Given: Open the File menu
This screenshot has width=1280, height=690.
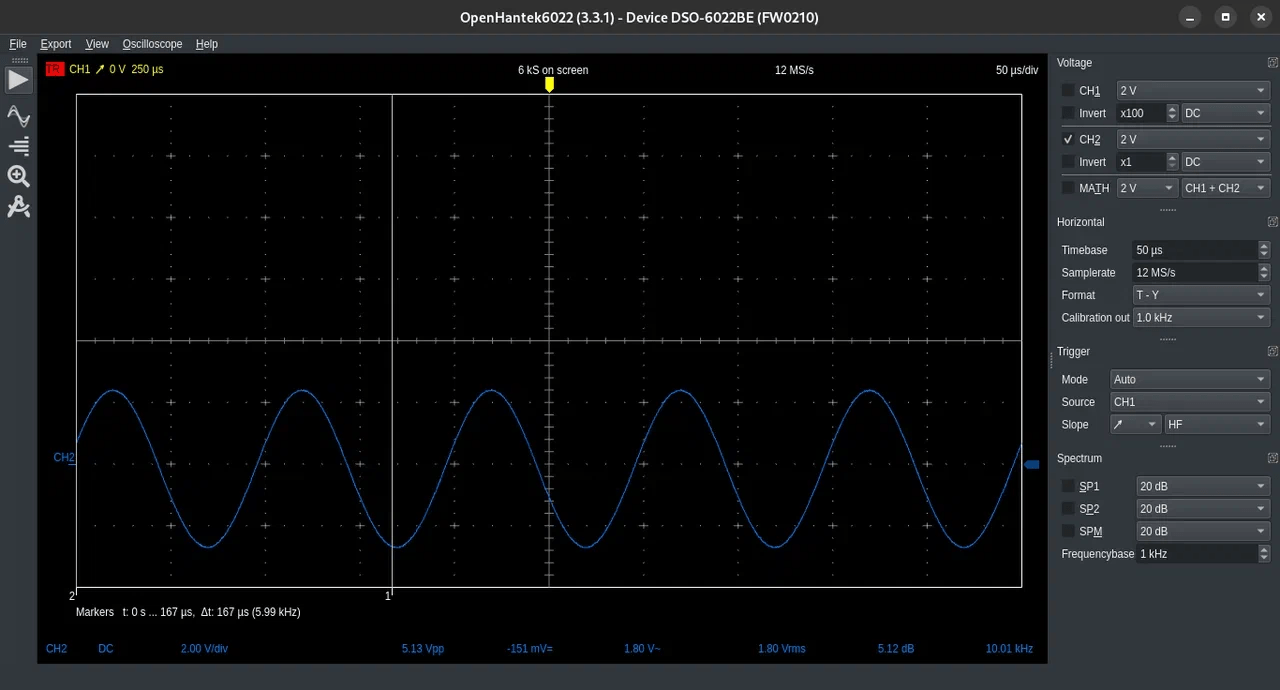Looking at the screenshot, I should pos(18,44).
